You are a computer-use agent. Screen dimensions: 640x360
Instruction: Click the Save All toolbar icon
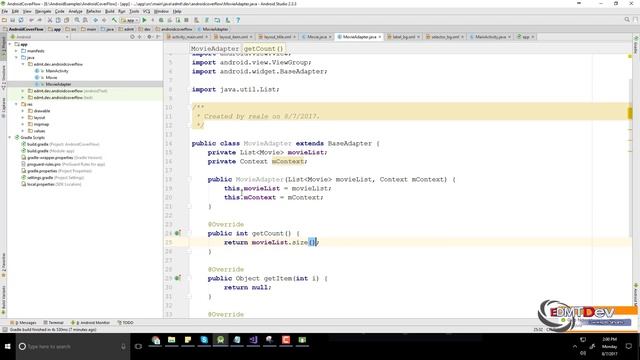click(13, 20)
